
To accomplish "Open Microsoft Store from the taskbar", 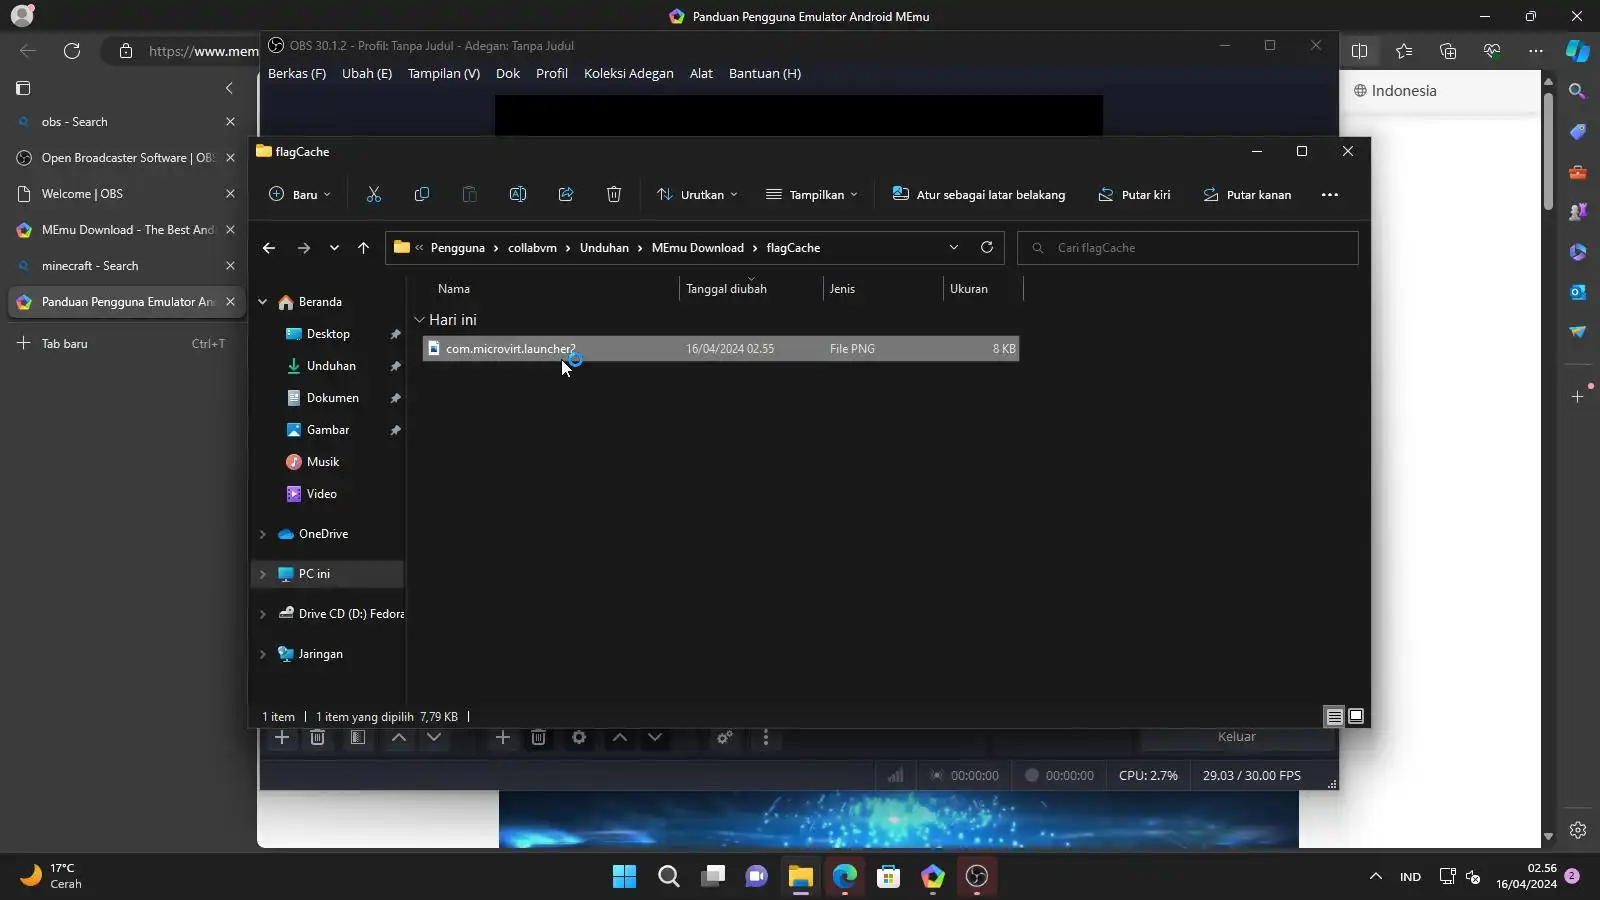I will [x=888, y=877].
